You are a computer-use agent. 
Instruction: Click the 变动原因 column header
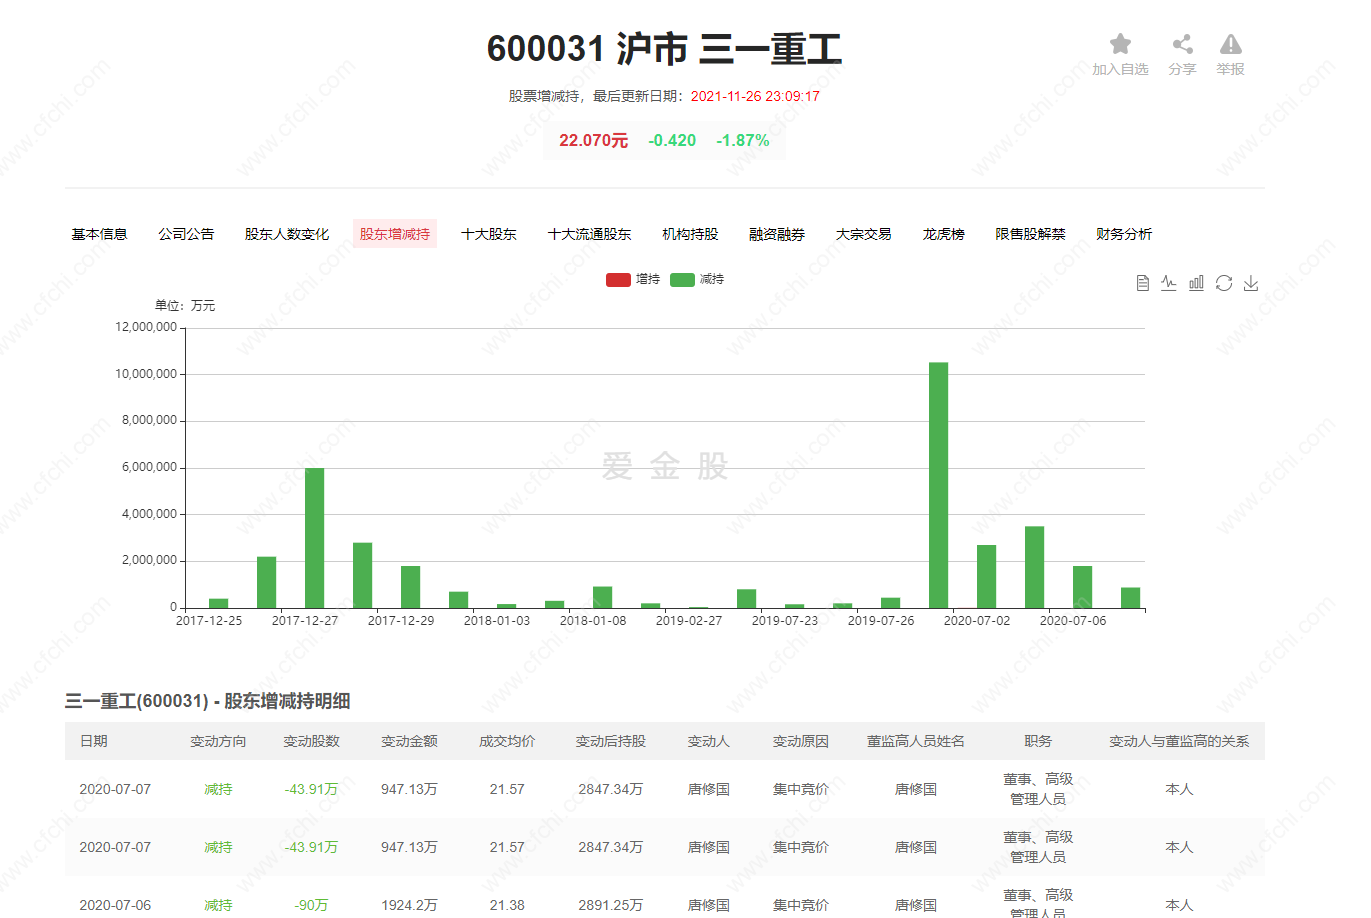(801, 741)
